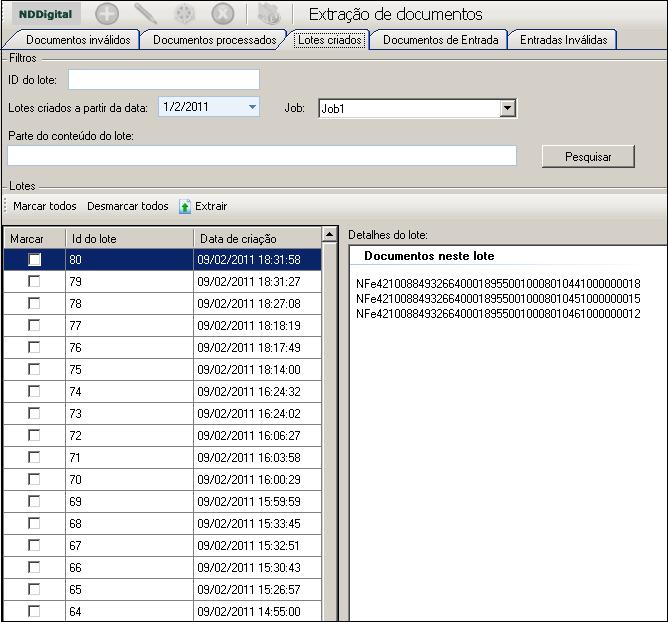Click the circular X cancel toolbar icon
This screenshot has width=668, height=622.
(x=224, y=14)
